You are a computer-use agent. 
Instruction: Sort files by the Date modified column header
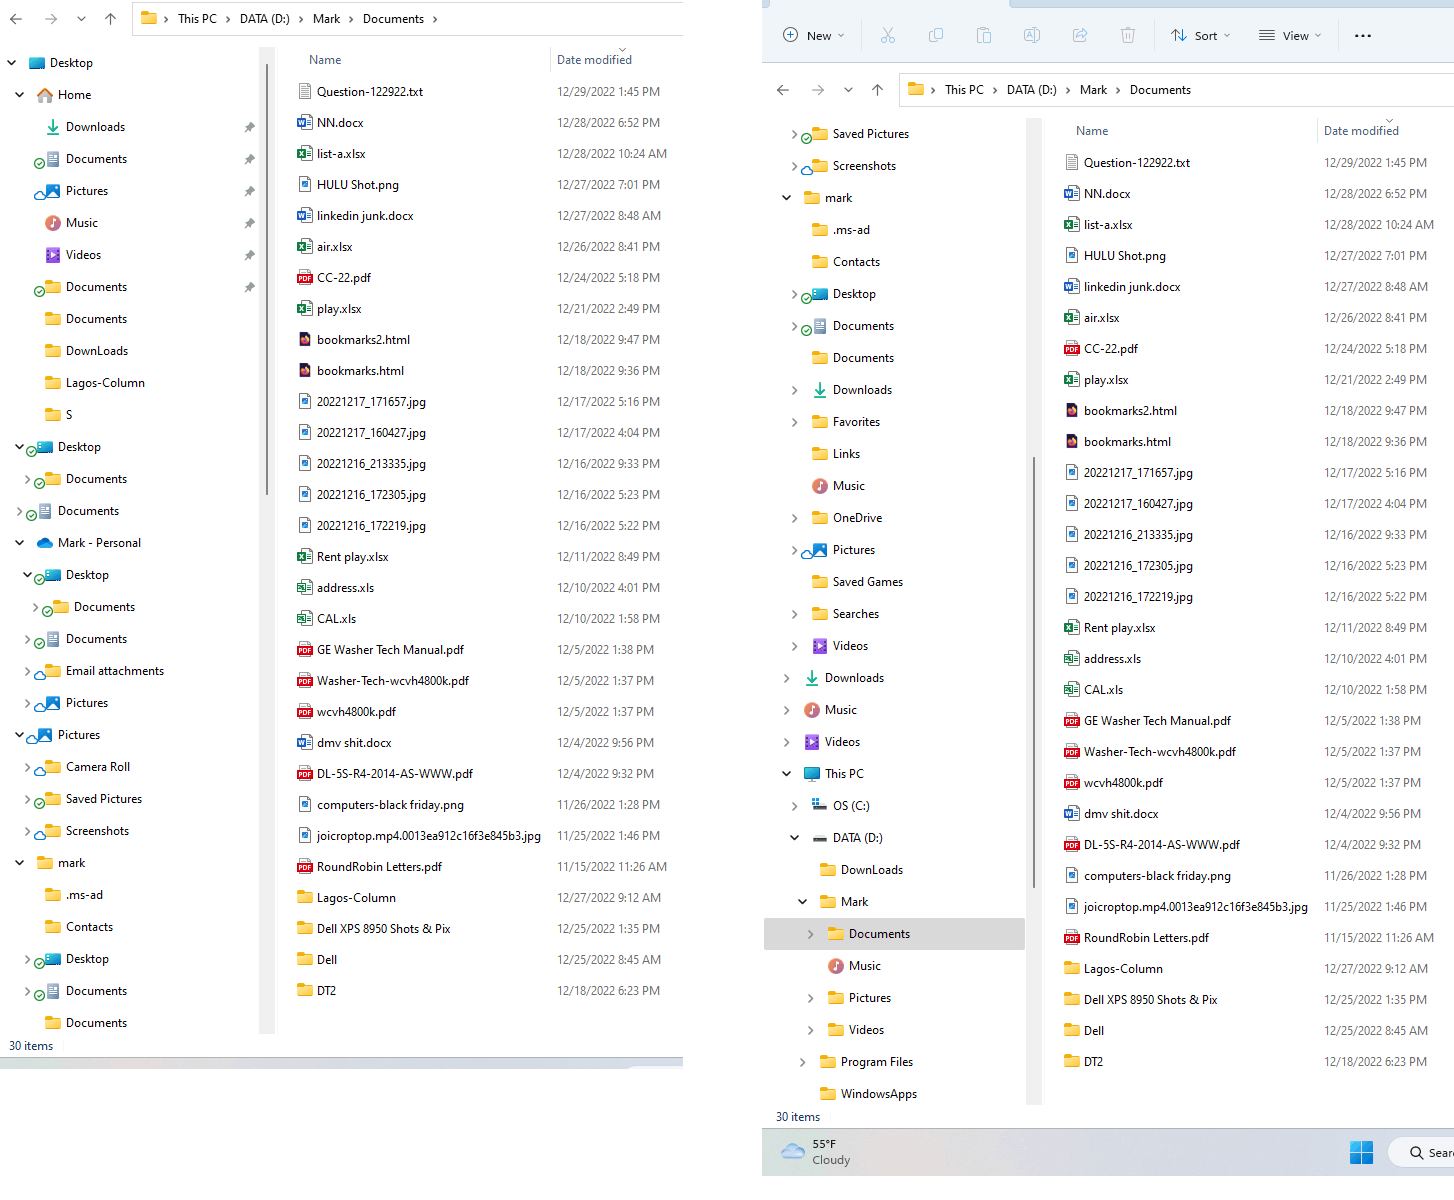pyautogui.click(x=1361, y=130)
